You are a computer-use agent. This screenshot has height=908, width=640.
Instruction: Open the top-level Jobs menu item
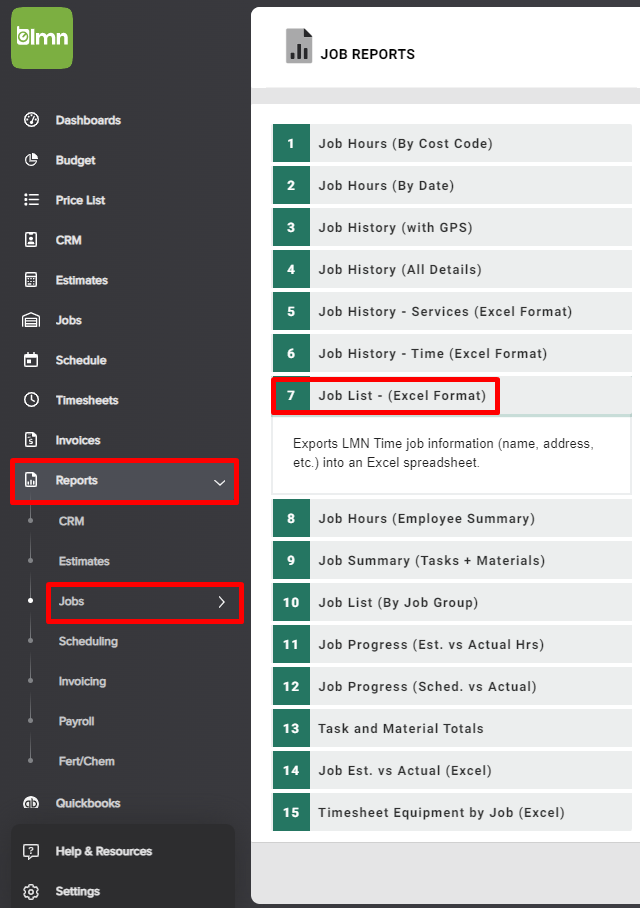[x=68, y=320]
